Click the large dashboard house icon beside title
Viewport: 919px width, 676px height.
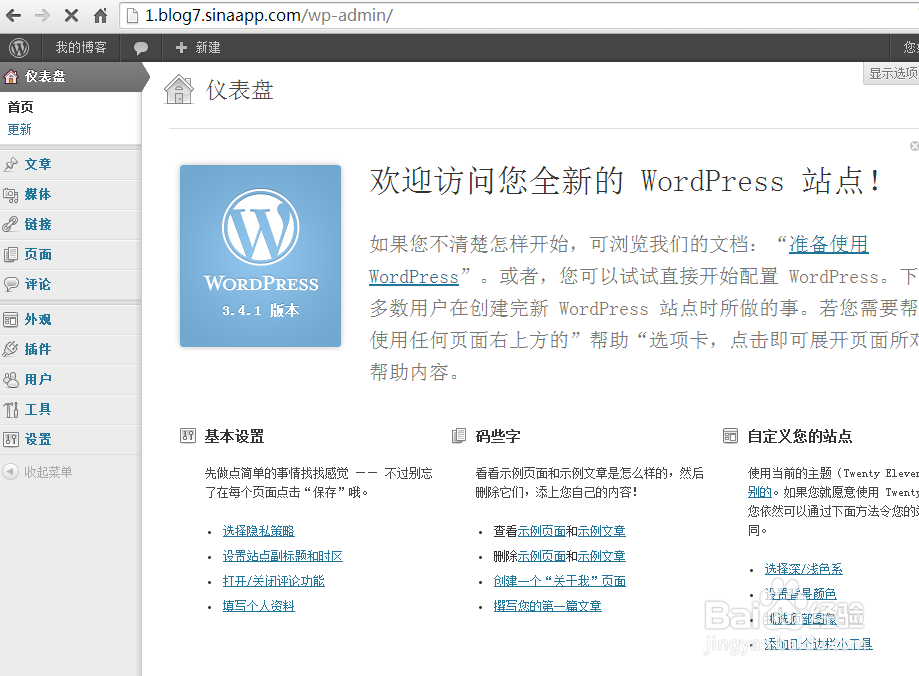coord(179,90)
